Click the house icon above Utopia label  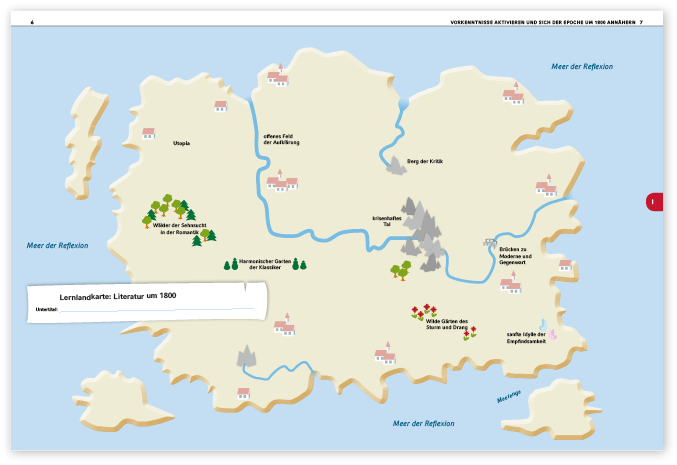pyautogui.click(x=149, y=132)
